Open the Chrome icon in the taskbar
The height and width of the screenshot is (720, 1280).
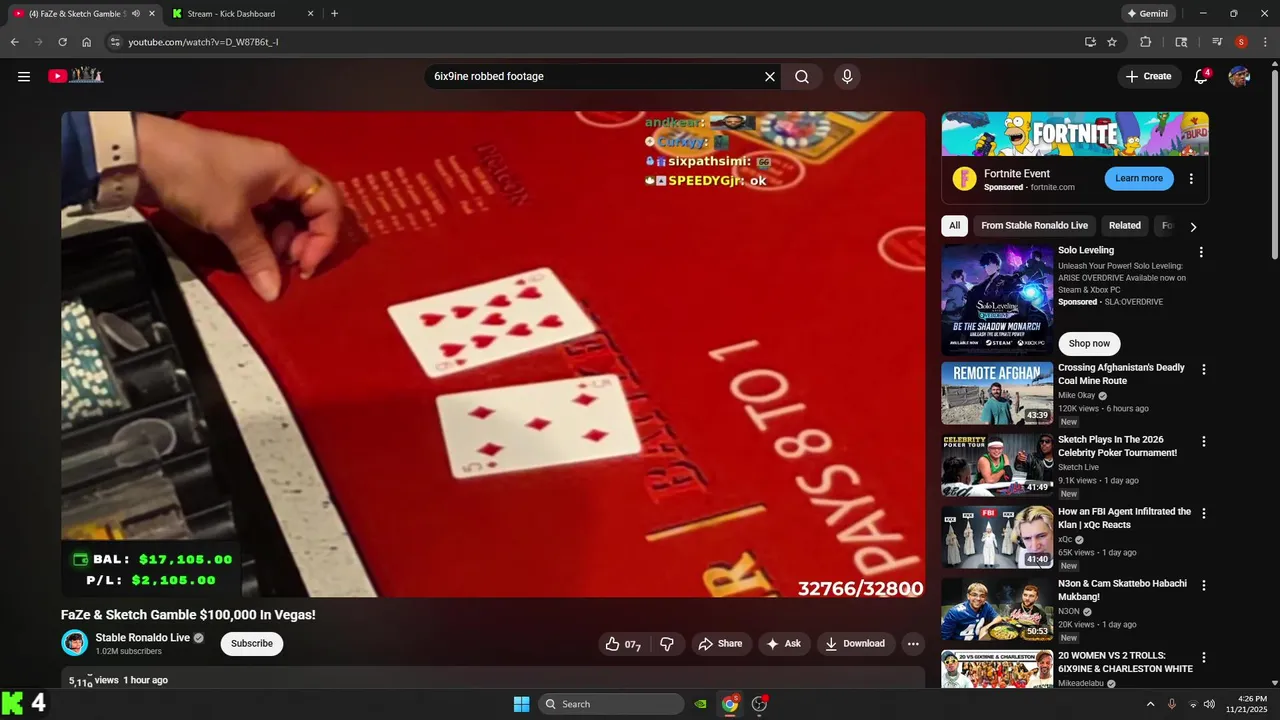pyautogui.click(x=730, y=704)
